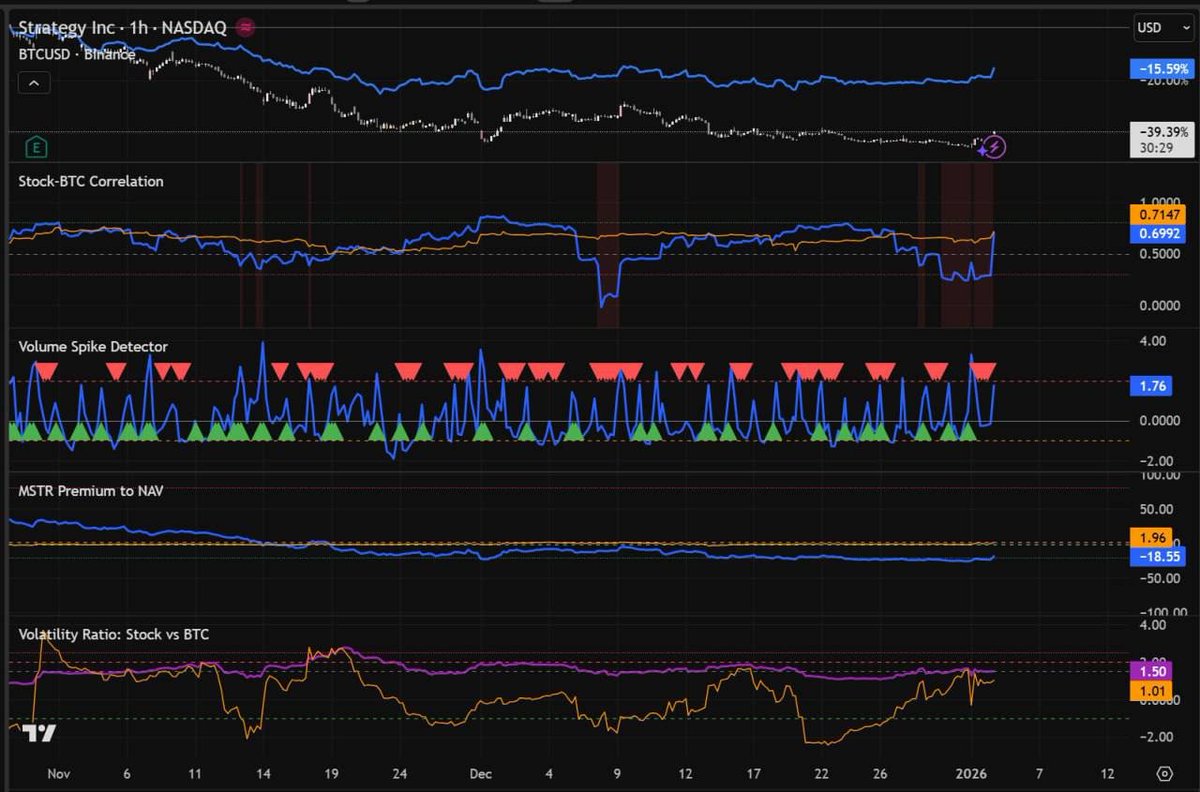
Task: Select the Volatility Ratio: Stock vs BTC label
Action: (x=114, y=634)
